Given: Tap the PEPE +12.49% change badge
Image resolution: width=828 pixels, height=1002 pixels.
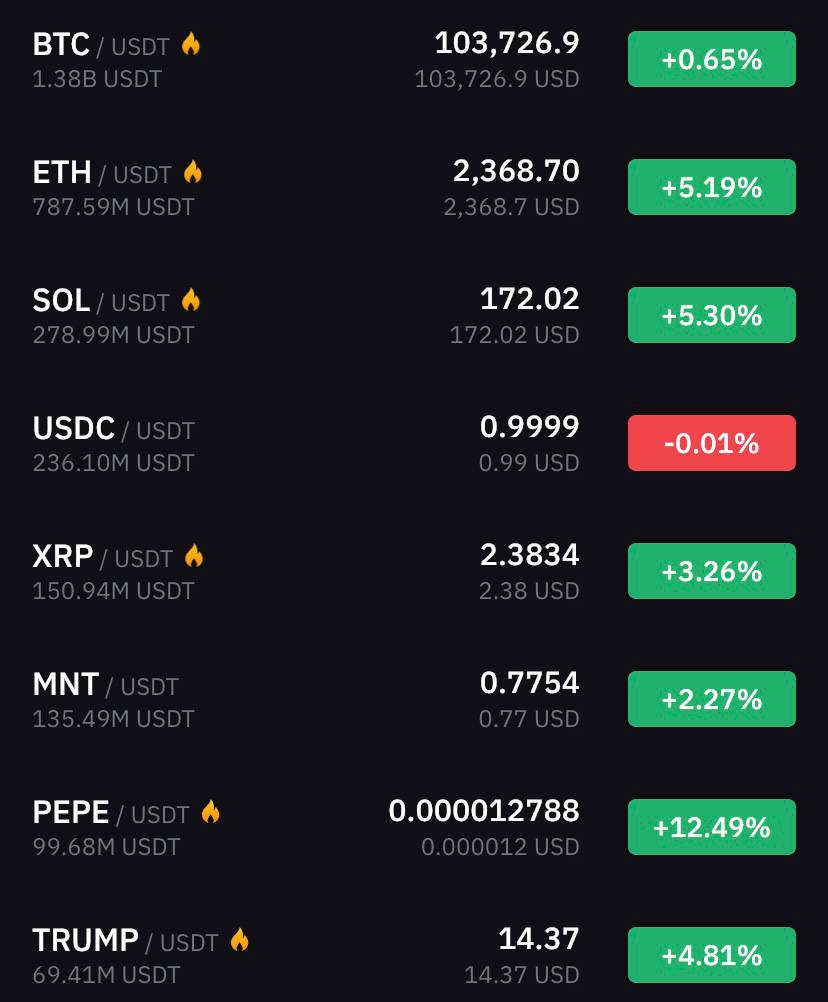Looking at the screenshot, I should (712, 827).
